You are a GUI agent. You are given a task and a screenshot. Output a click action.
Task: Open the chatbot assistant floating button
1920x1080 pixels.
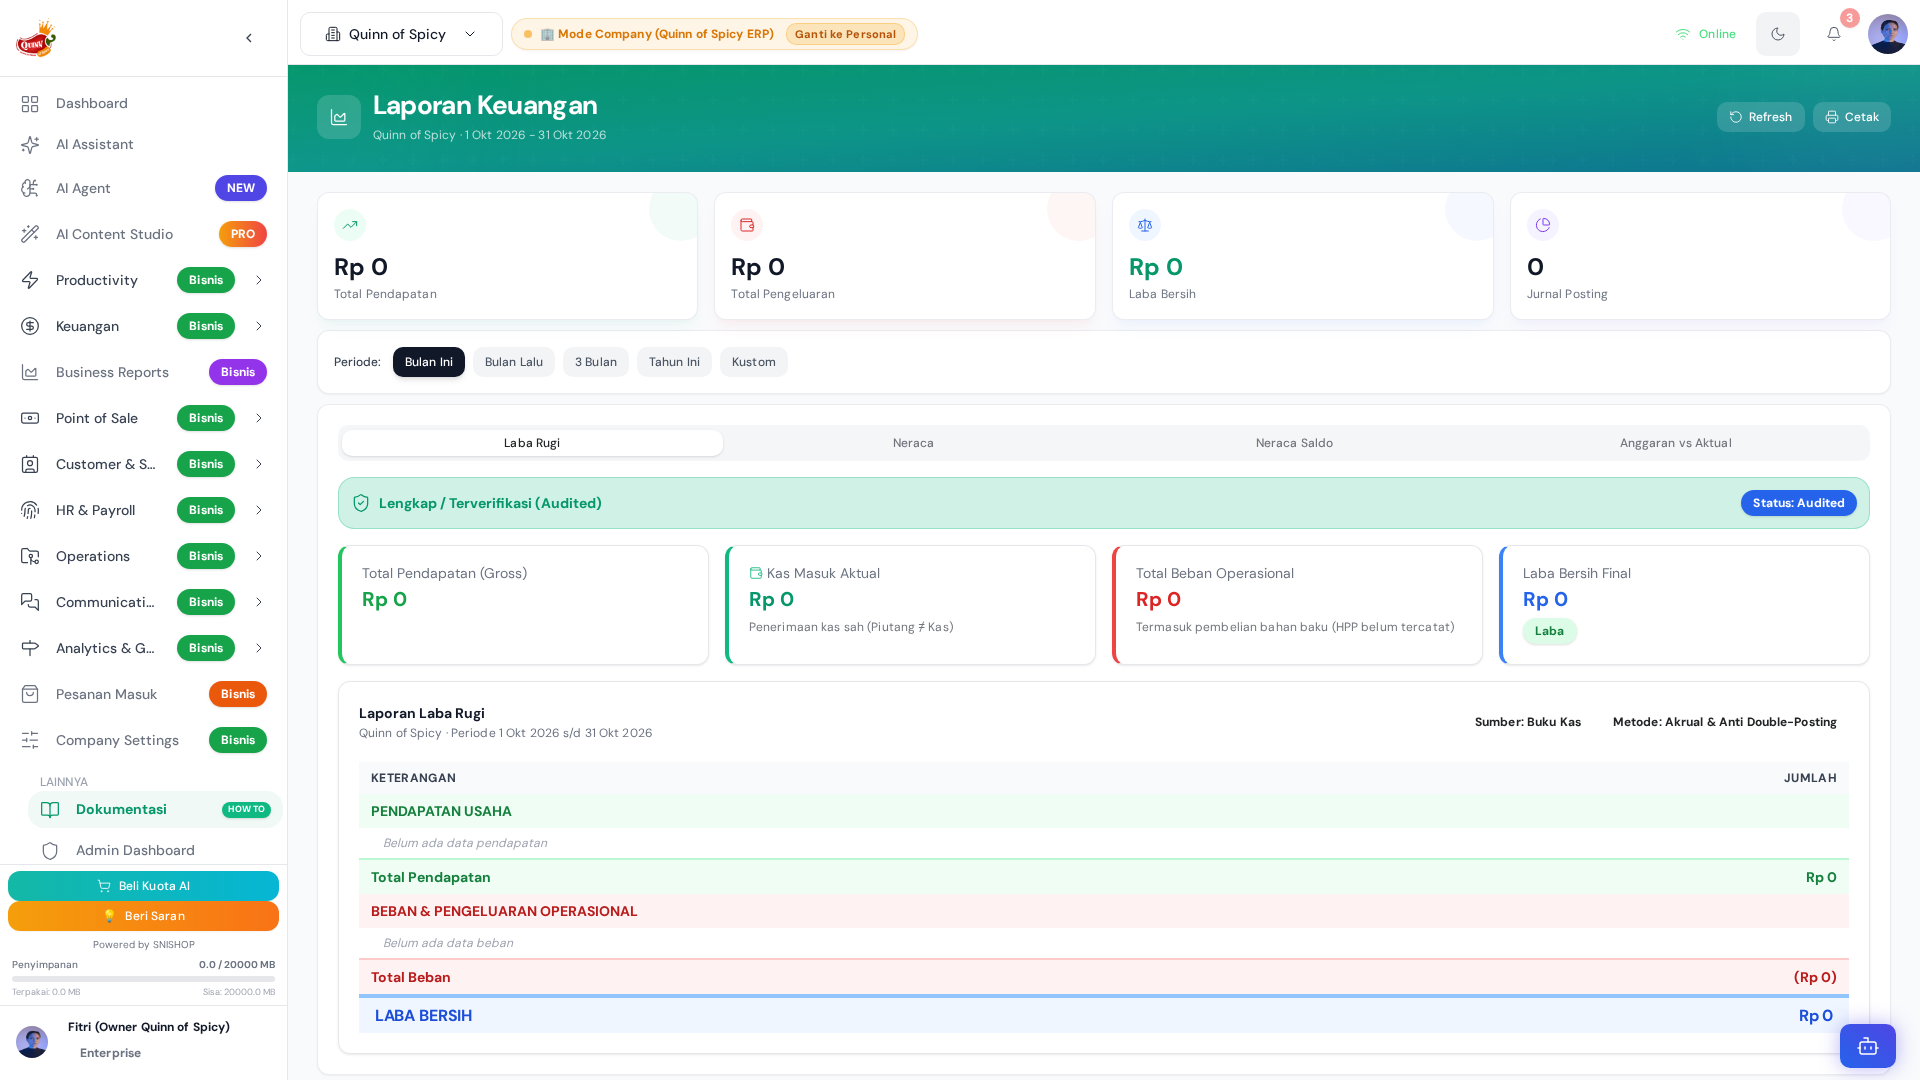tap(1868, 1046)
